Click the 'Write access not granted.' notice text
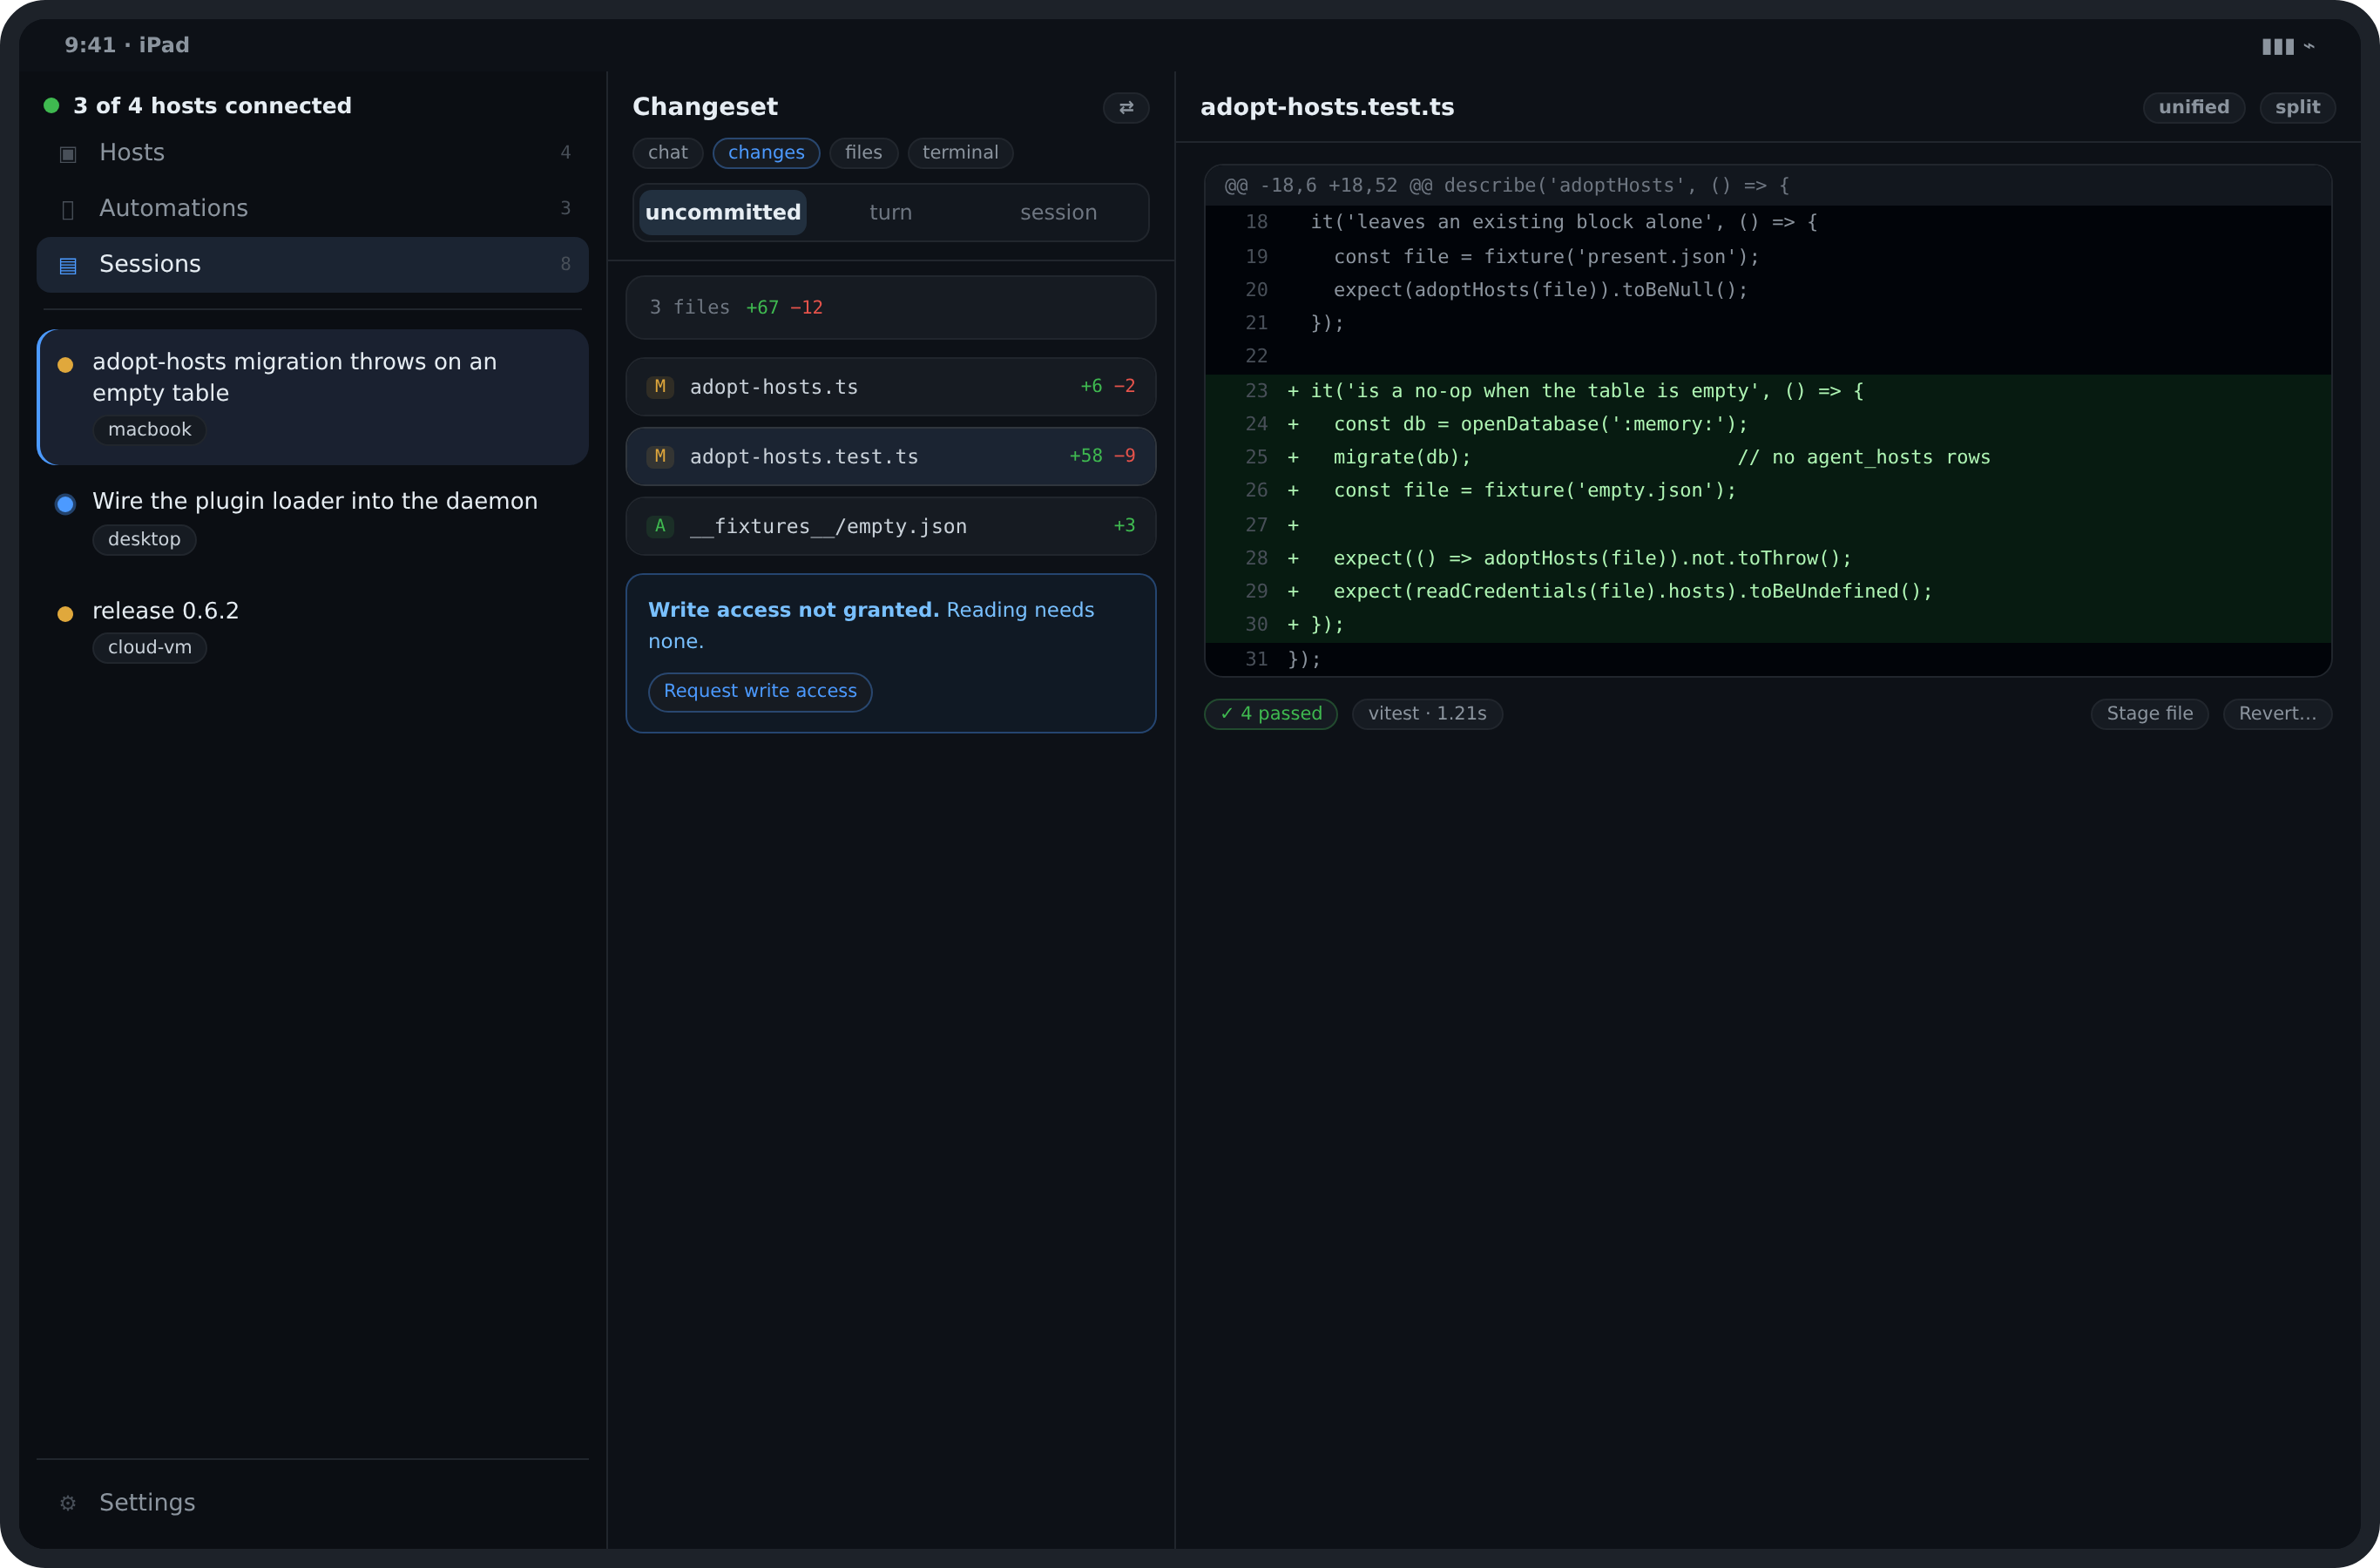Viewport: 2380px width, 1568px height. click(x=794, y=610)
